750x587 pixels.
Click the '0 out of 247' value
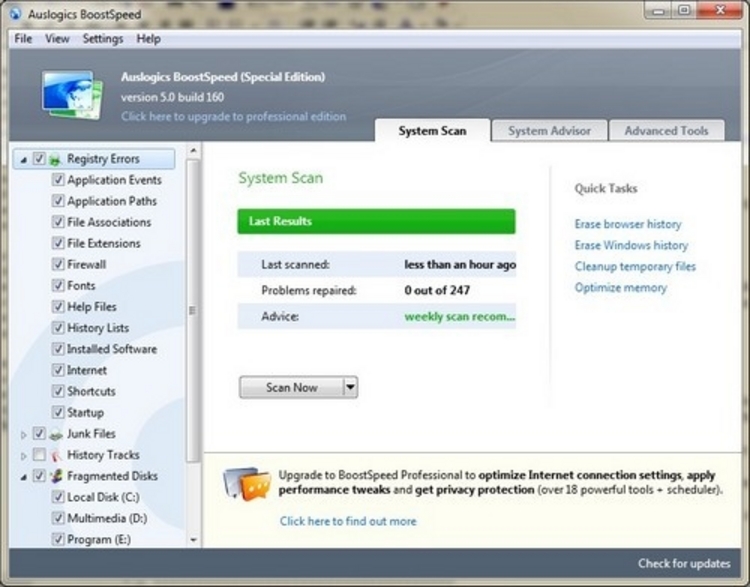coord(437,290)
